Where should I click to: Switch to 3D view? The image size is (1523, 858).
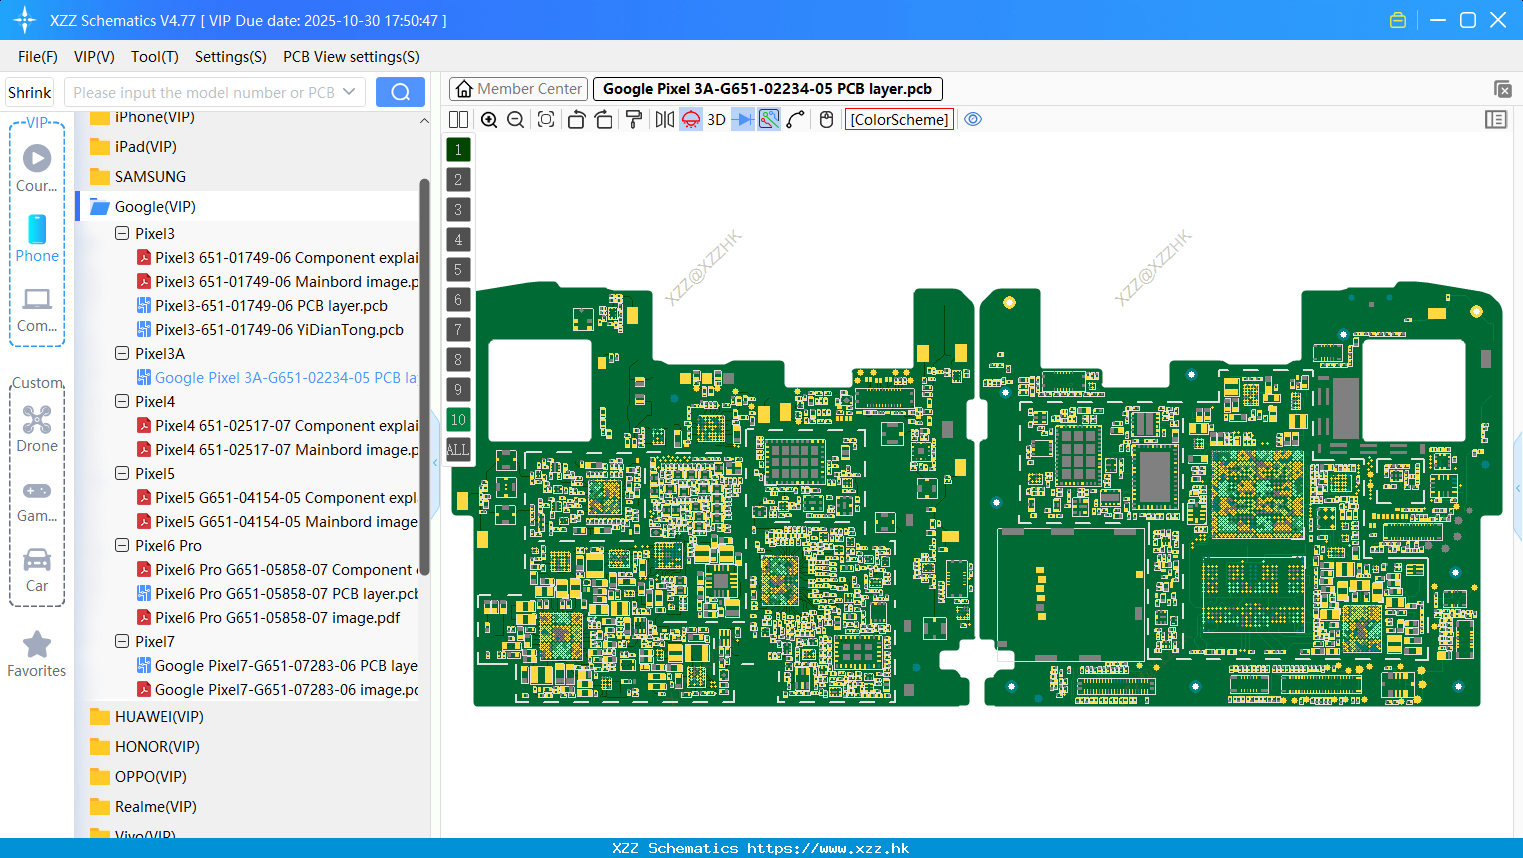click(716, 120)
